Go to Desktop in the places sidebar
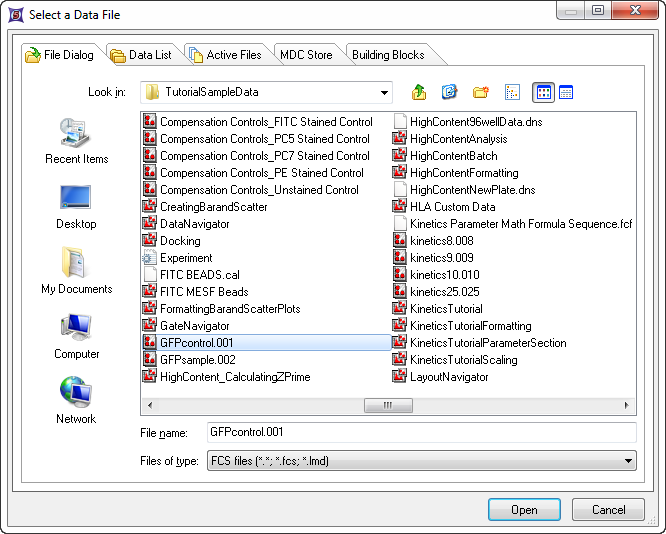Screen dimensions: 666x534 (x=77, y=206)
